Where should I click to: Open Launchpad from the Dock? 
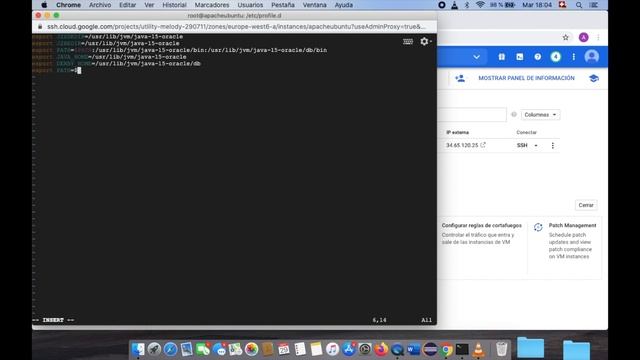(154, 349)
